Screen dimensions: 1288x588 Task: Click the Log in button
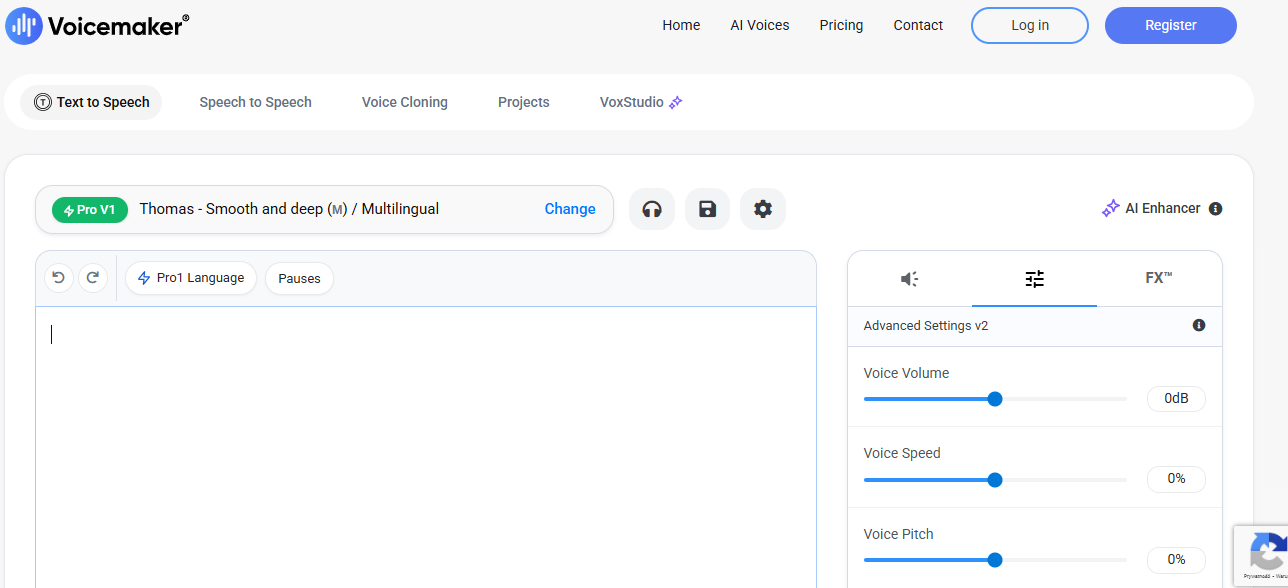(1029, 26)
